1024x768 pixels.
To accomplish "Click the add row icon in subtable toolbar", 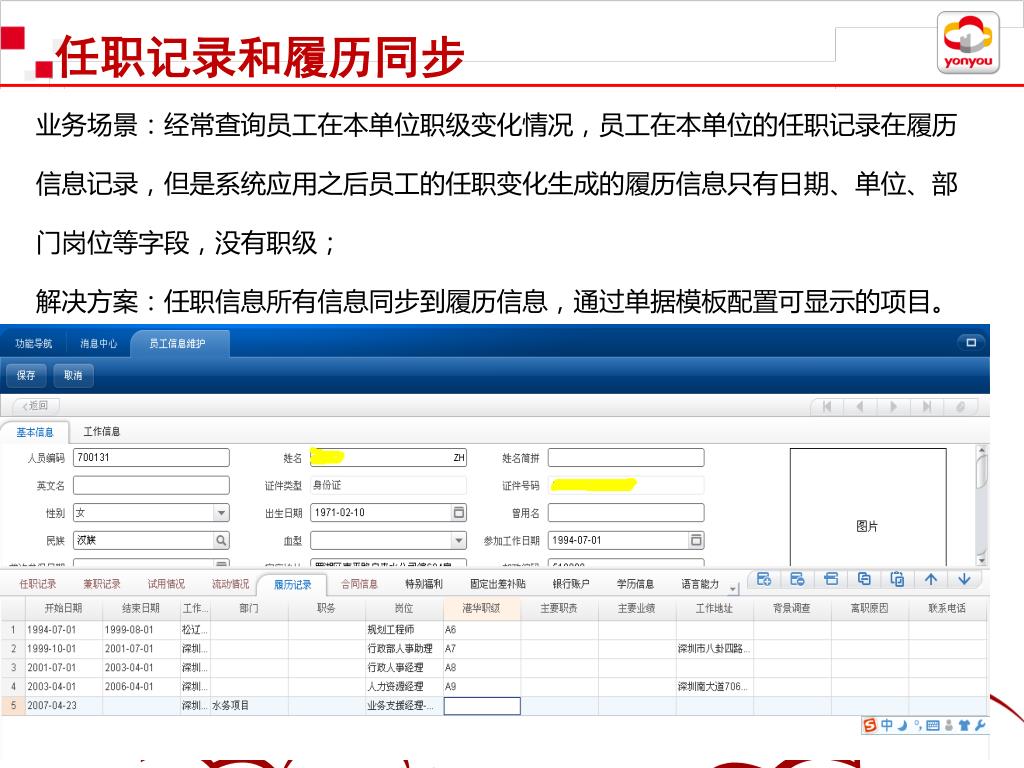I will (x=764, y=579).
